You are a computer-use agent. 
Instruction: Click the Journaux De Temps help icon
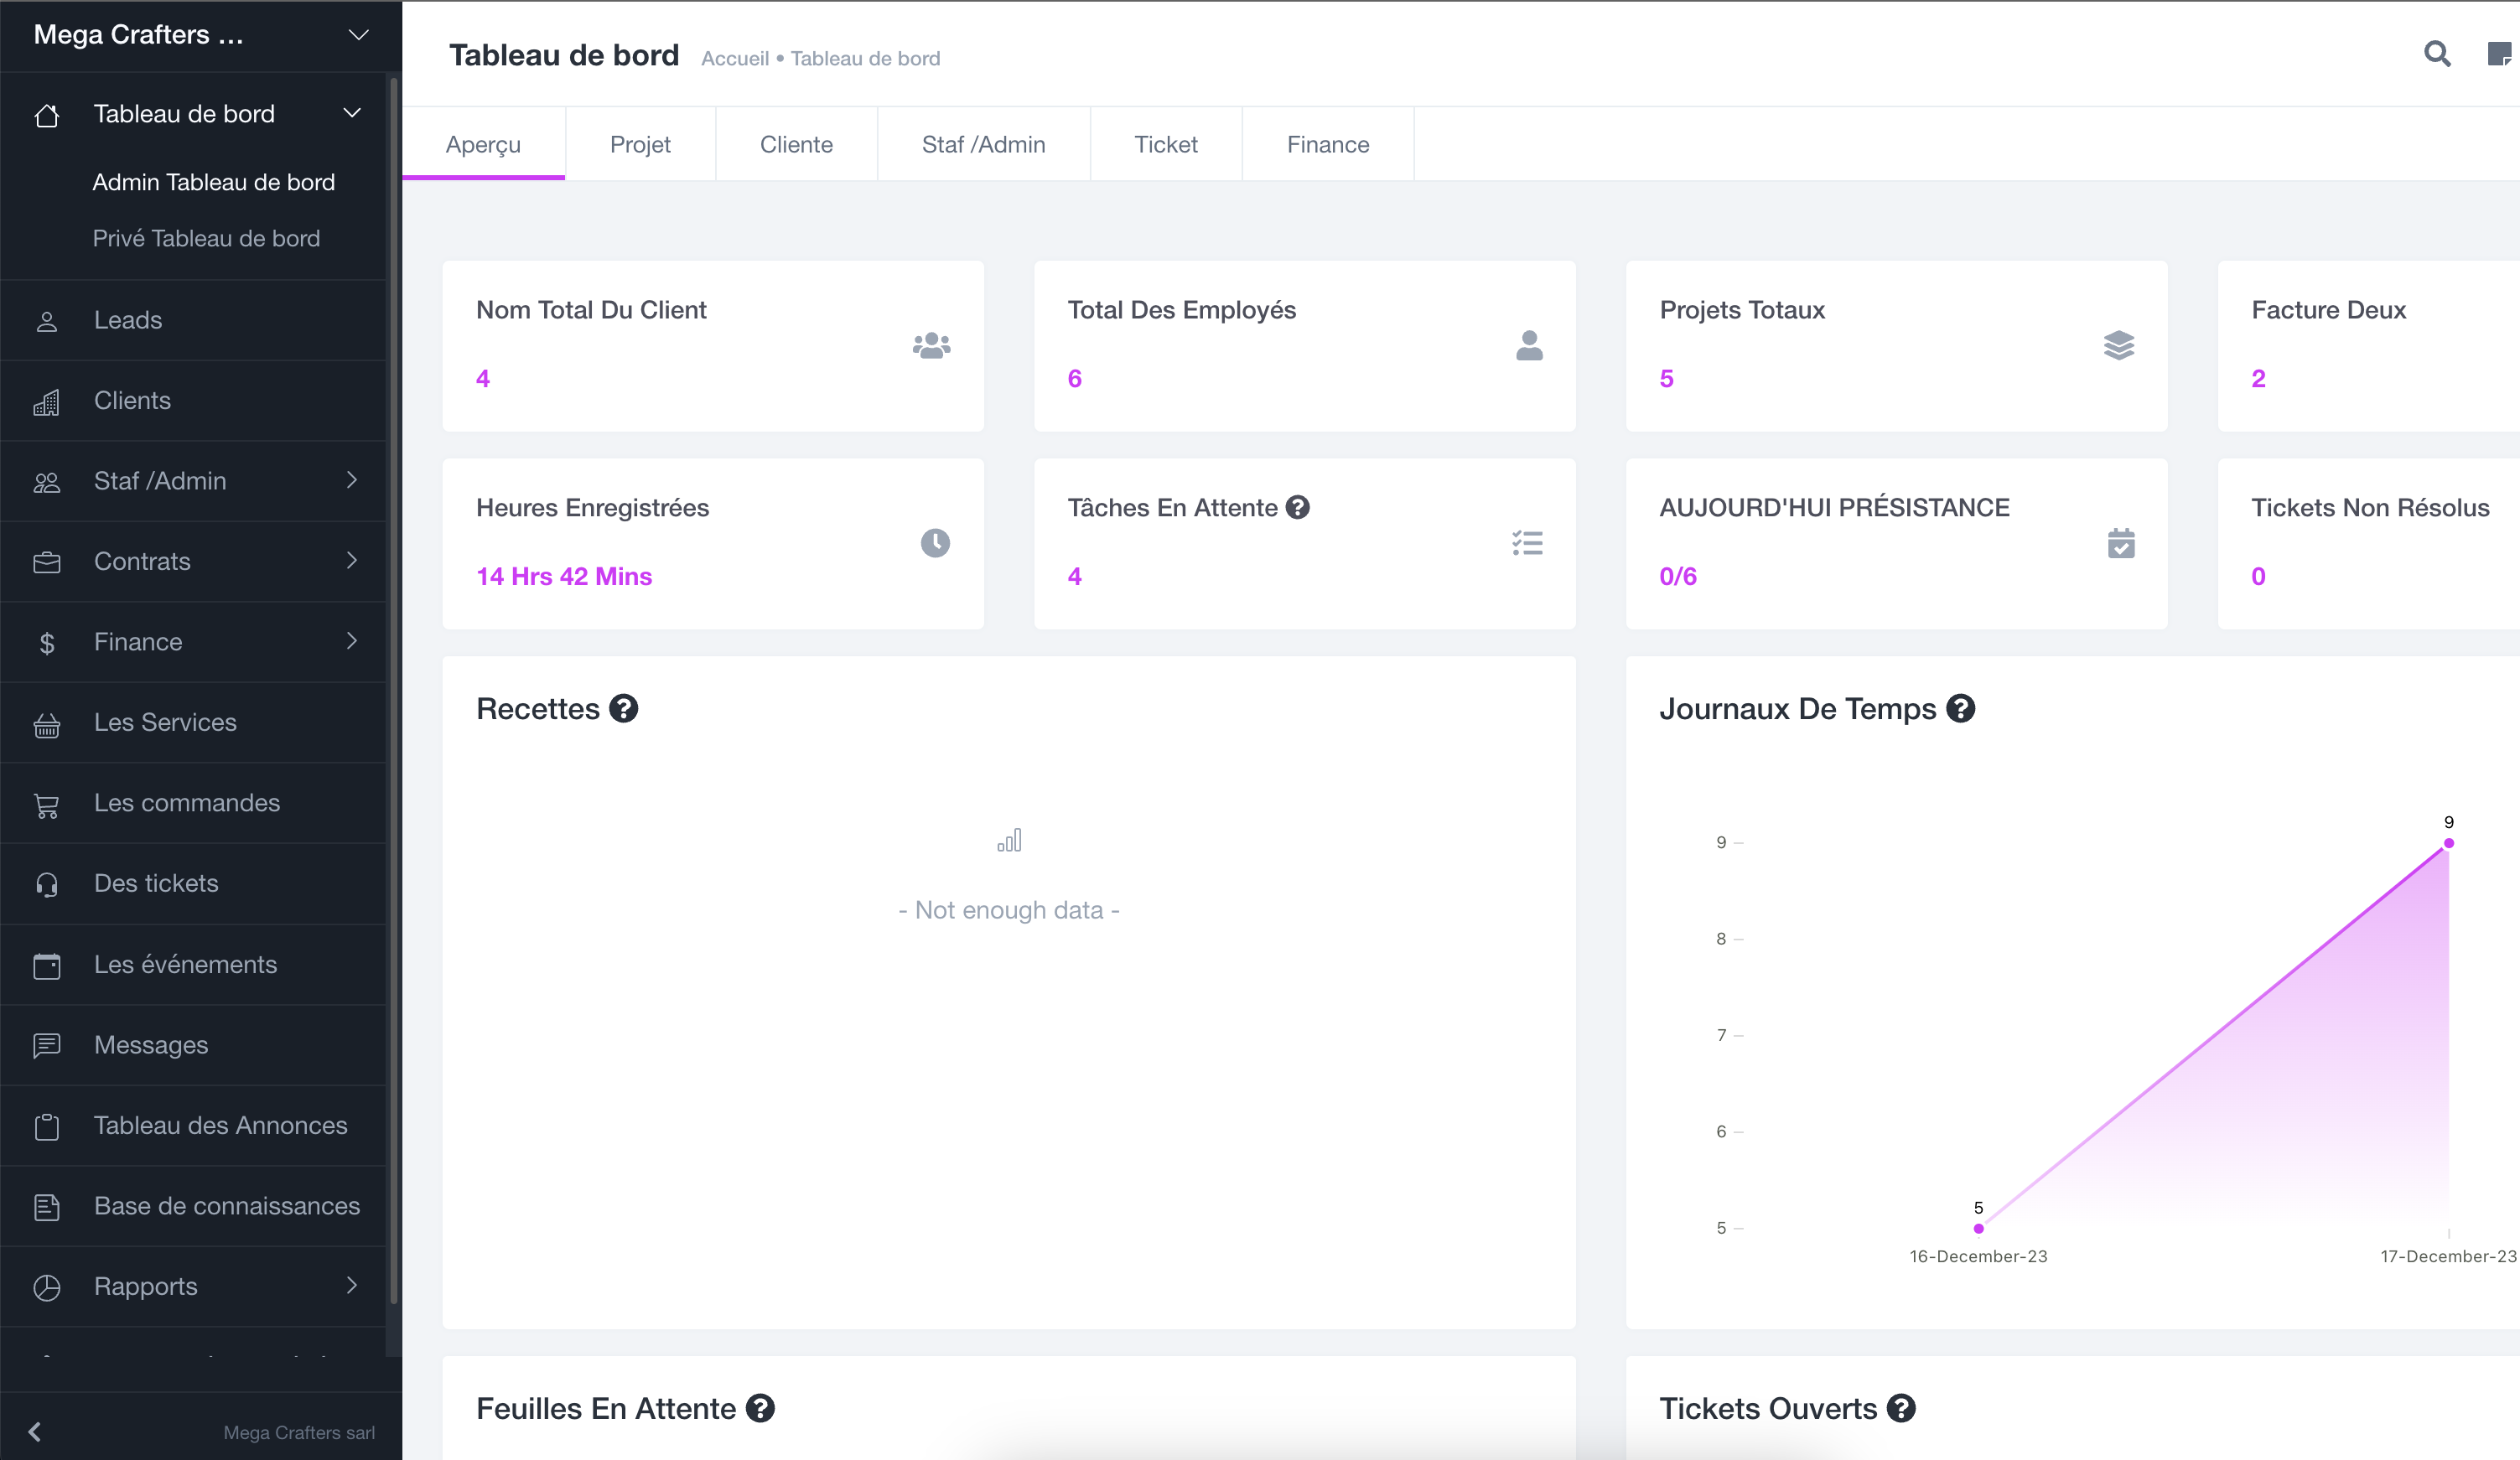coord(1961,709)
